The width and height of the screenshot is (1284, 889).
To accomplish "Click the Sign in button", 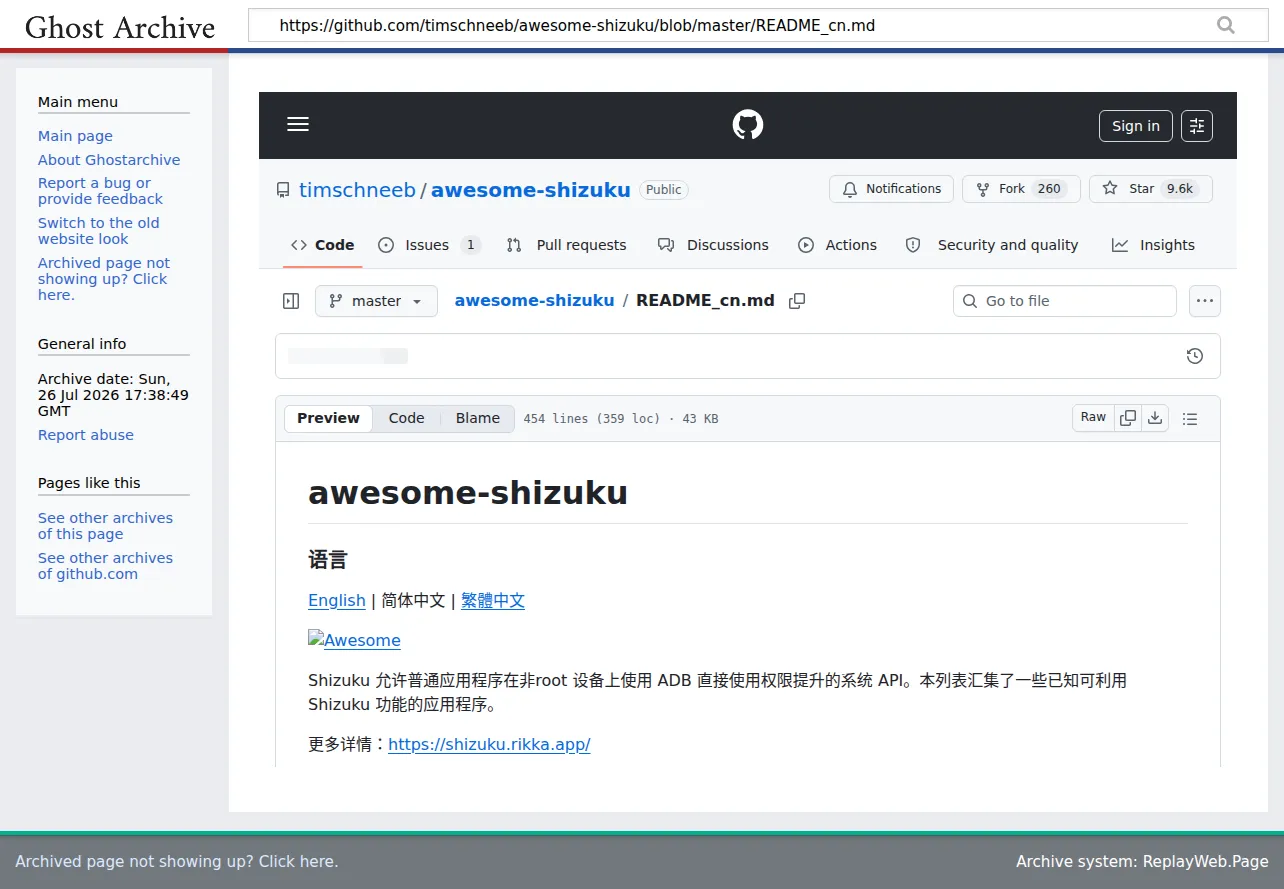I will [x=1136, y=126].
